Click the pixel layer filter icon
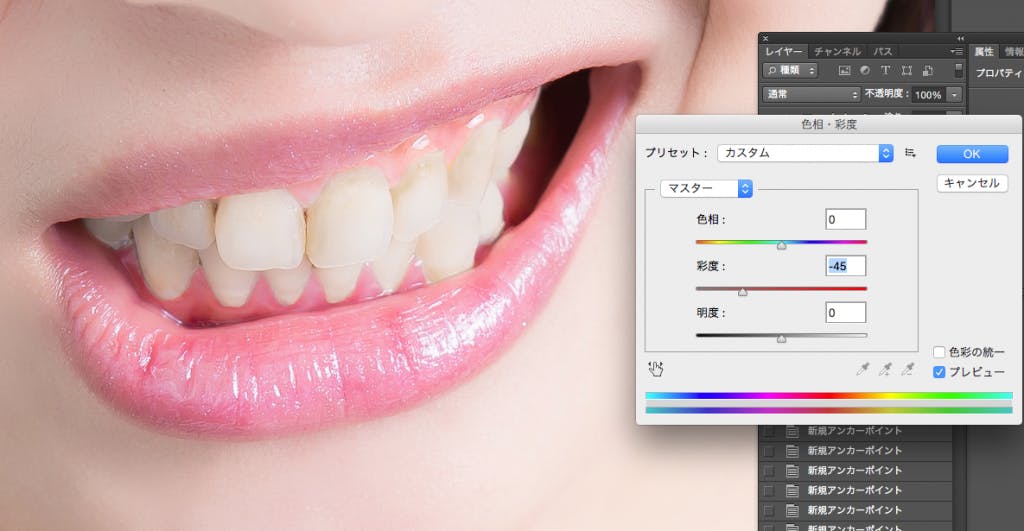 pos(844,71)
